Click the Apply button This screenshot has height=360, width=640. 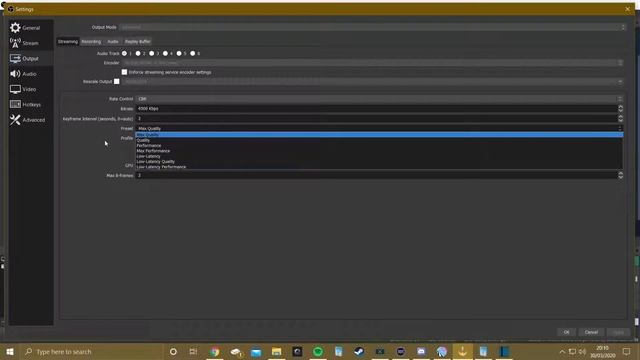click(619, 332)
